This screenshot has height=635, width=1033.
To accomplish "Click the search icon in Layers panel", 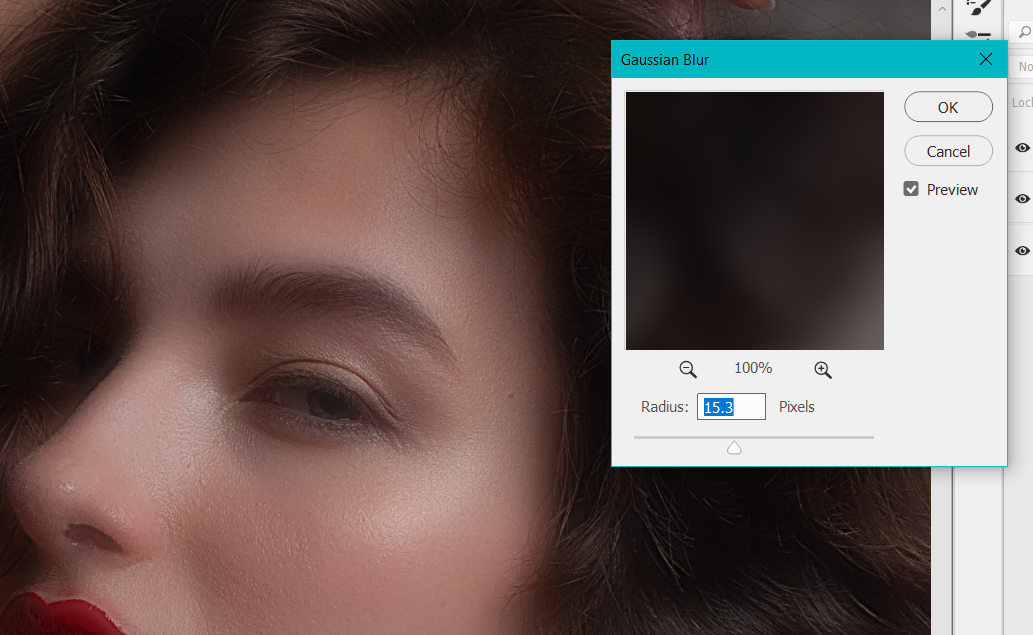I will click(1024, 32).
